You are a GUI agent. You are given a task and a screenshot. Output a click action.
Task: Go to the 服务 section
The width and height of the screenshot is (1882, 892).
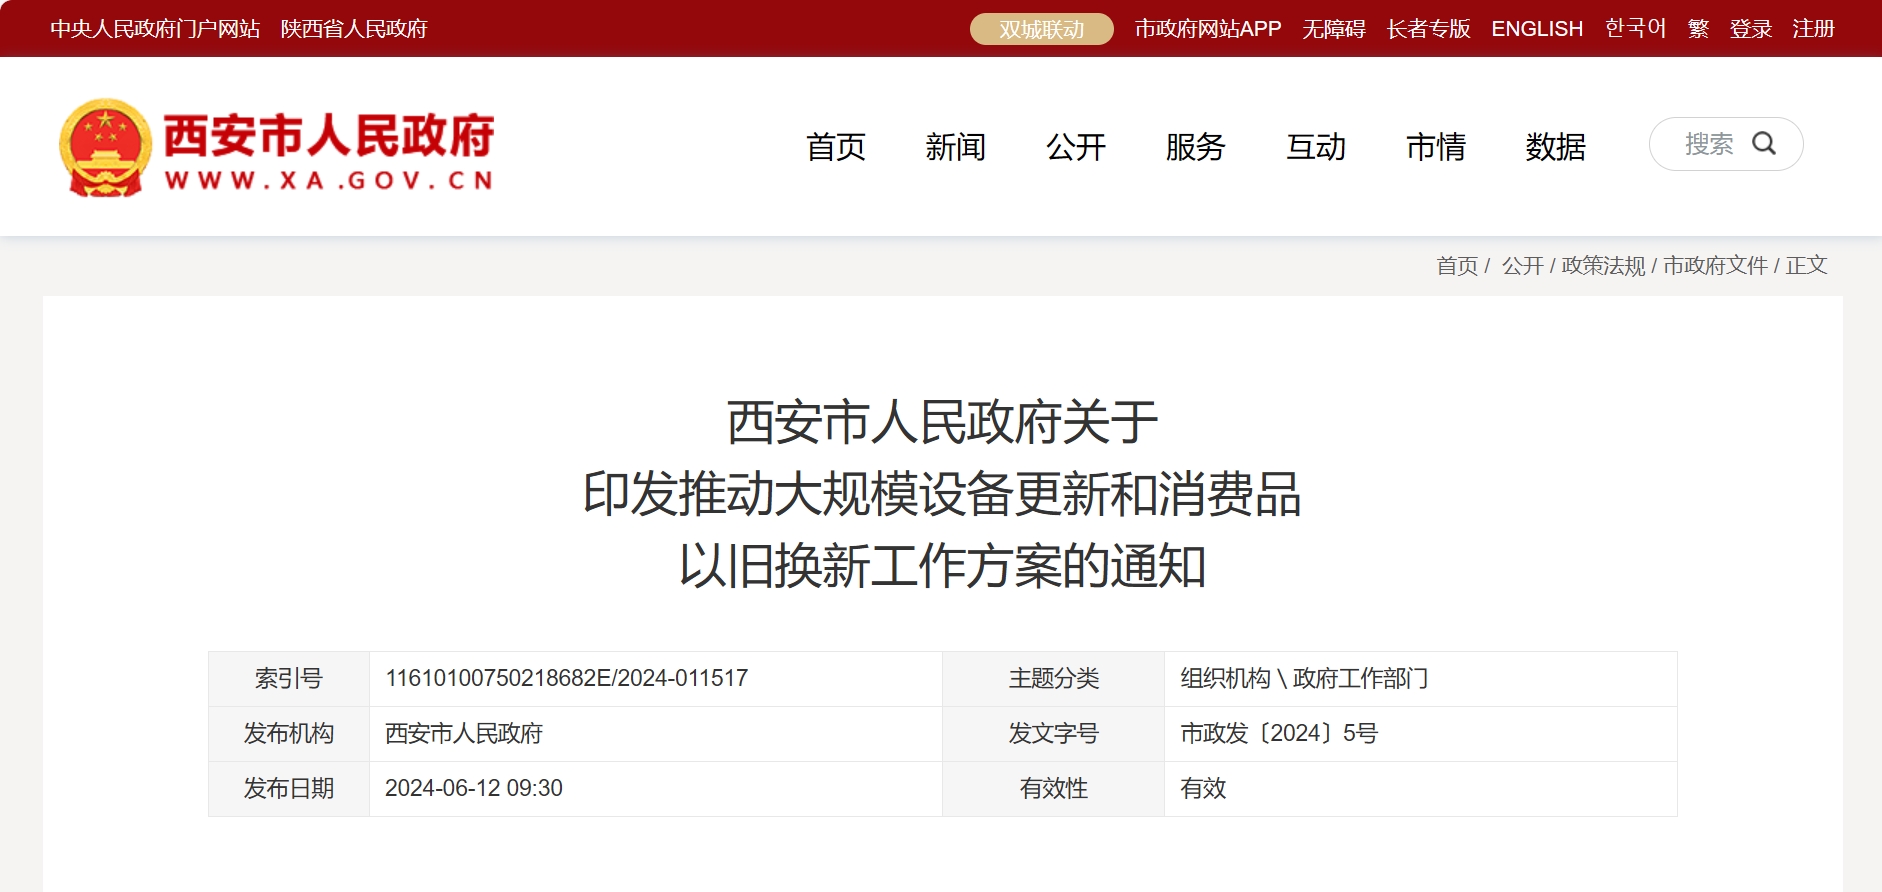click(1196, 147)
